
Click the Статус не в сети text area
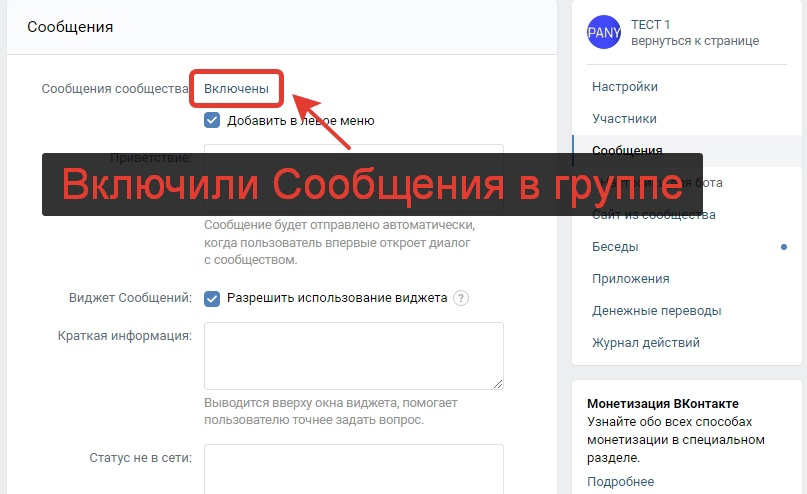click(x=354, y=469)
